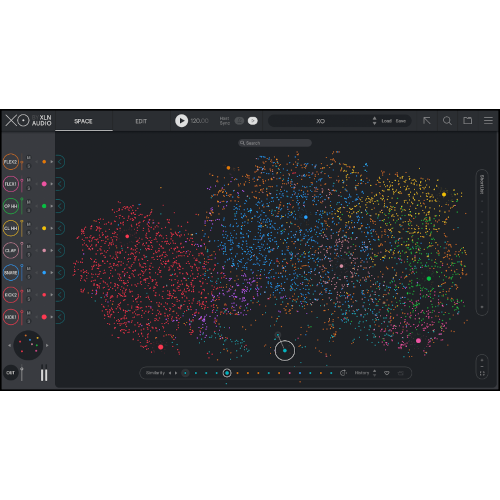500x500 pixels.
Task: Solo the OP HH channel
Action: (x=29, y=210)
